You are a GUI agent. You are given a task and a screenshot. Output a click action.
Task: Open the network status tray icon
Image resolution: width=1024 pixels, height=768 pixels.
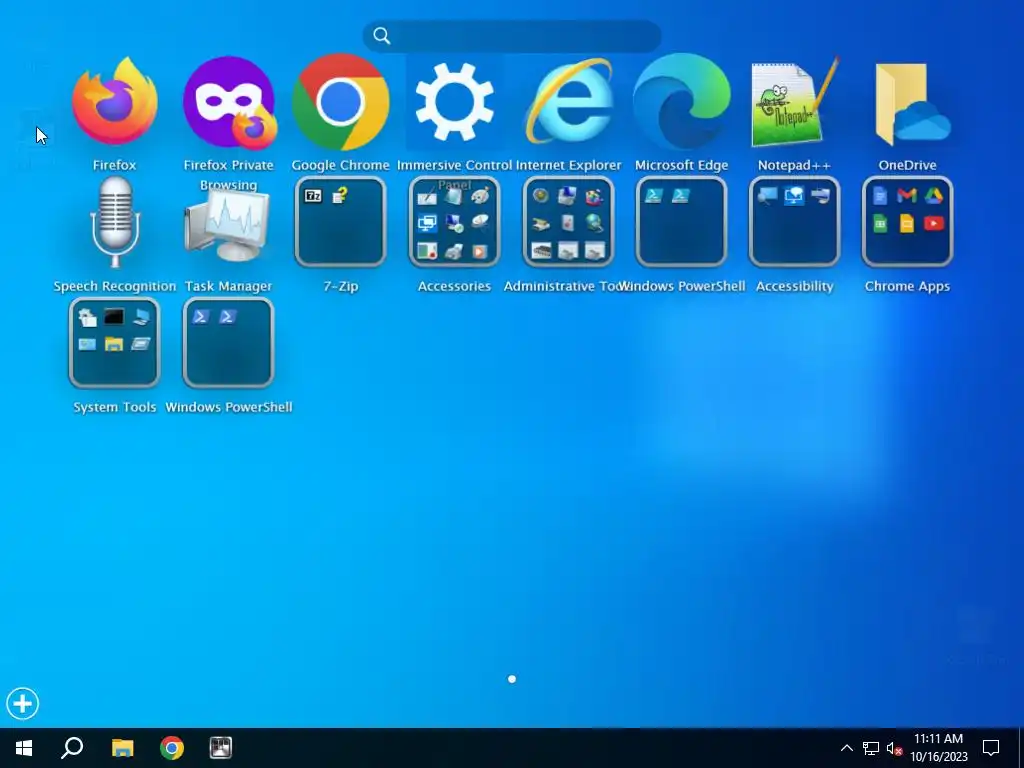click(871, 748)
